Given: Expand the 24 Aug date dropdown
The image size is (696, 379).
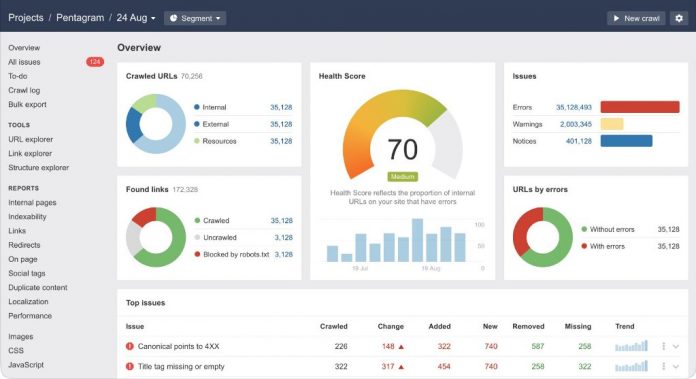Looking at the screenshot, I should pyautogui.click(x=136, y=18).
